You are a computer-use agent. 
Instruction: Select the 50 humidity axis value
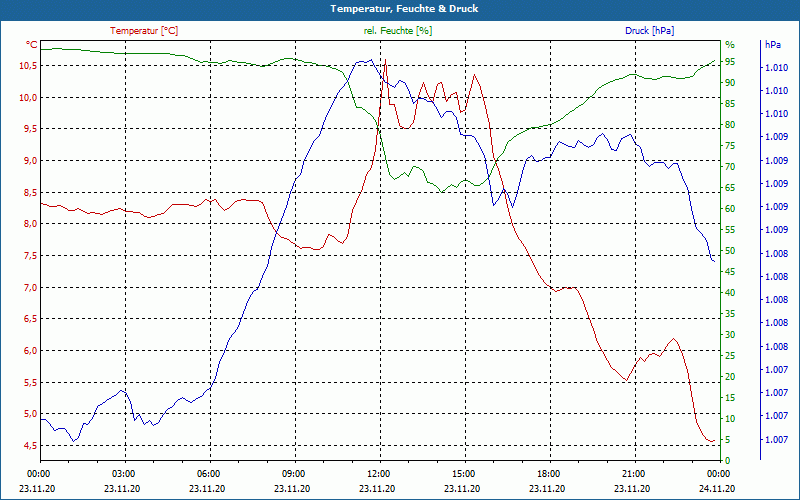[730, 251]
